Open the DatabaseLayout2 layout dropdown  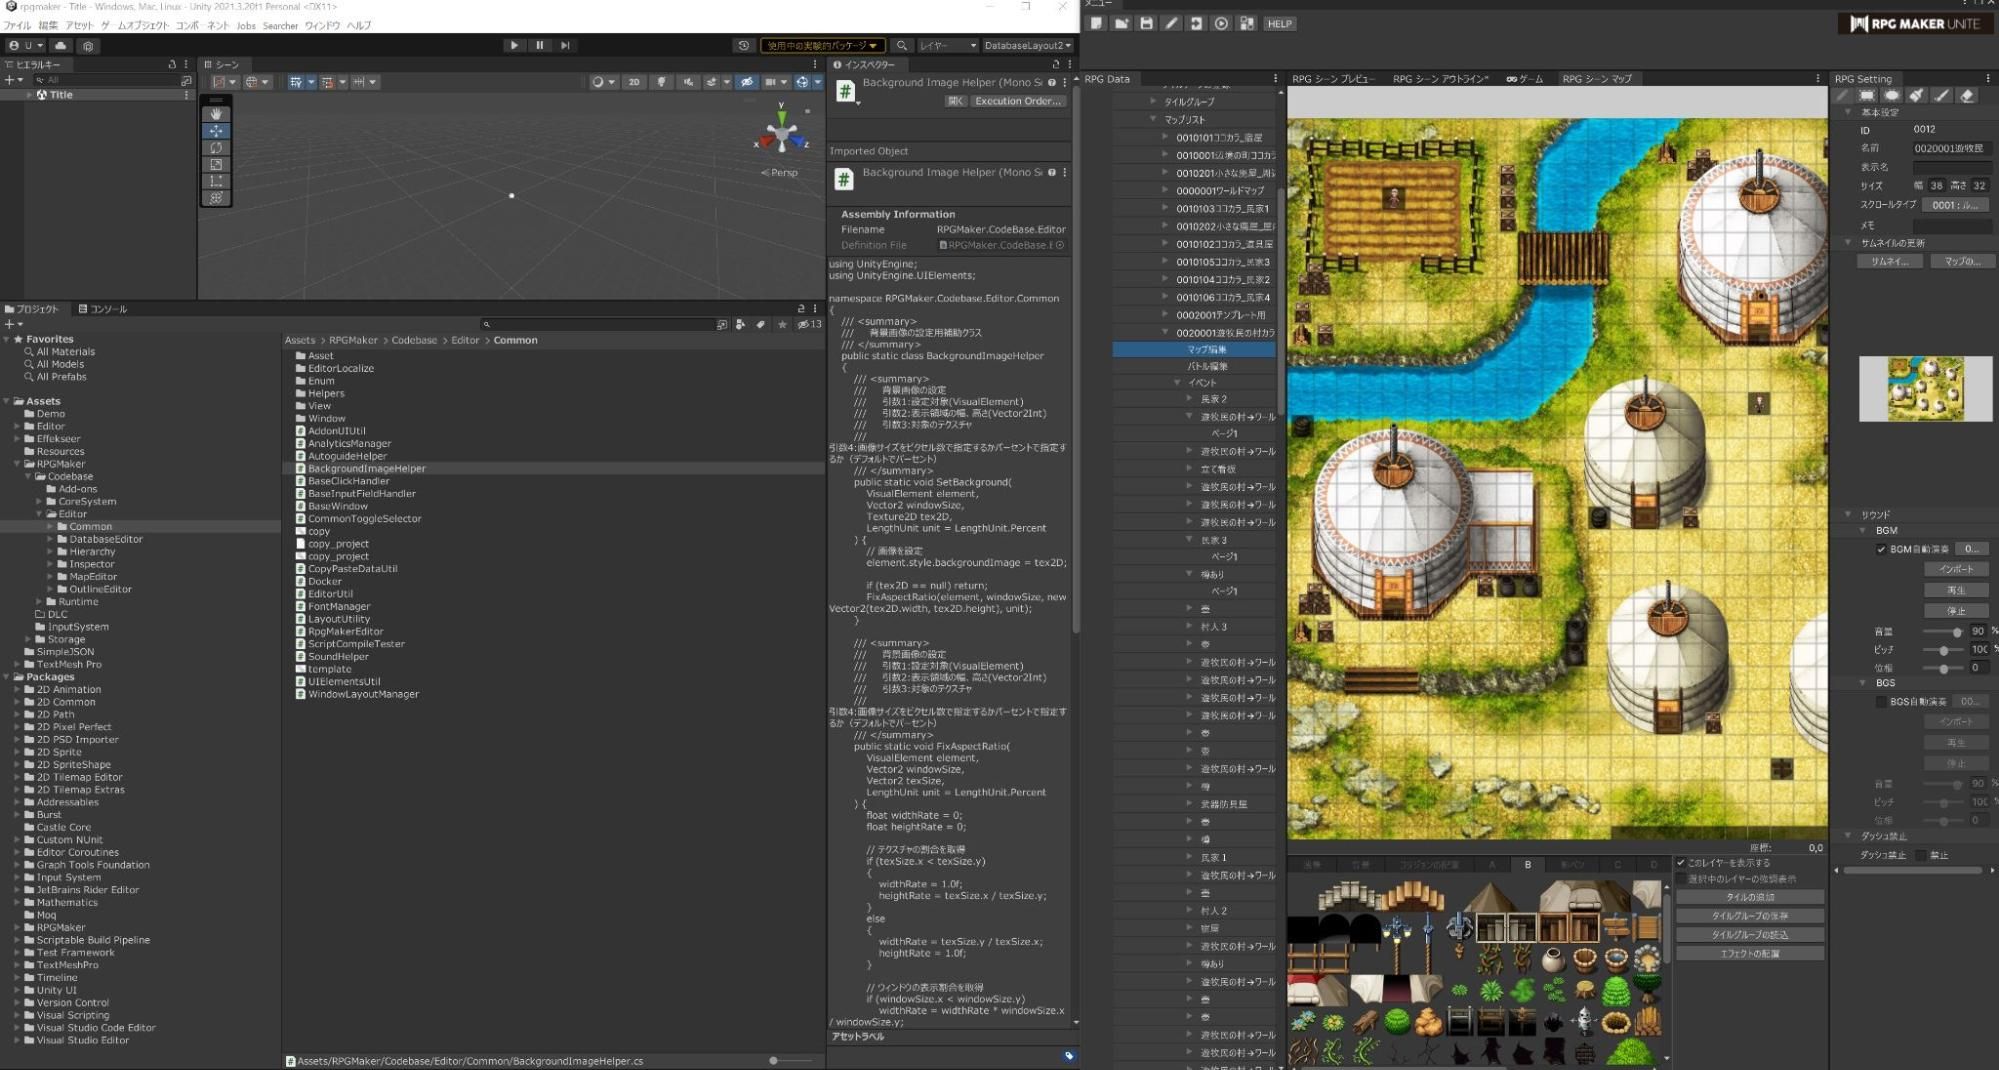click(1026, 46)
